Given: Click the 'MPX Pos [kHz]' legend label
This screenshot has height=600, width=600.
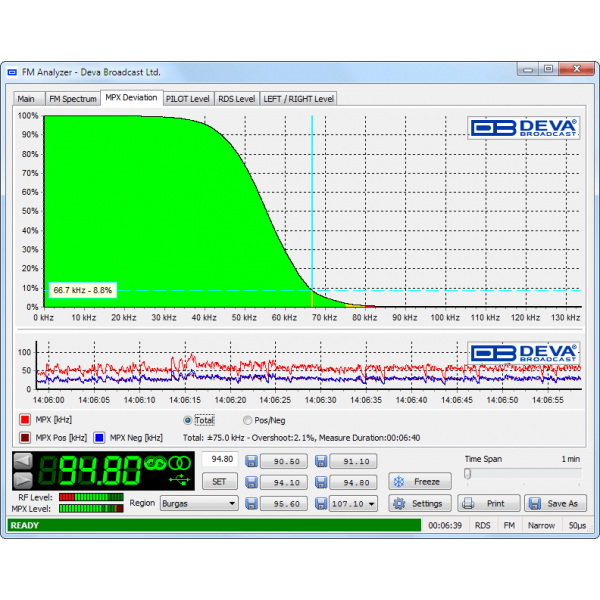Looking at the screenshot, I should point(61,438).
